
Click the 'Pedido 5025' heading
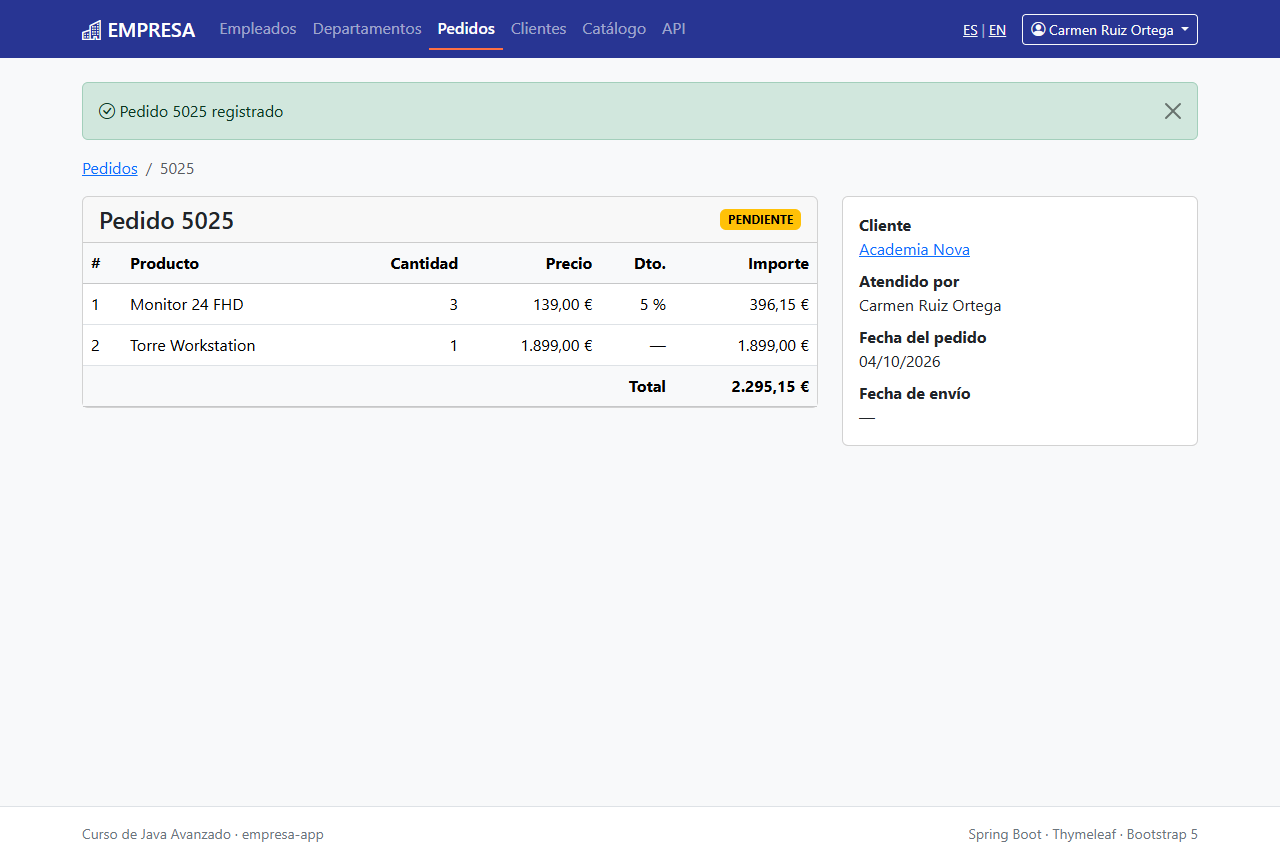point(166,221)
